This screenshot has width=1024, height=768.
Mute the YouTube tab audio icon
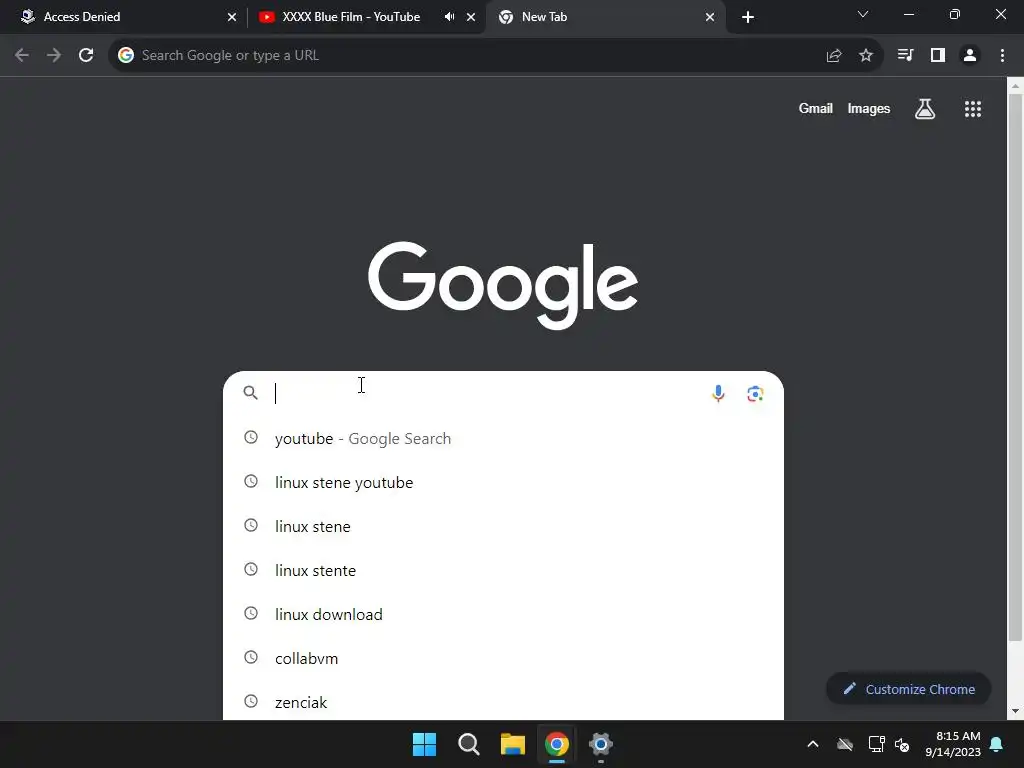point(449,17)
